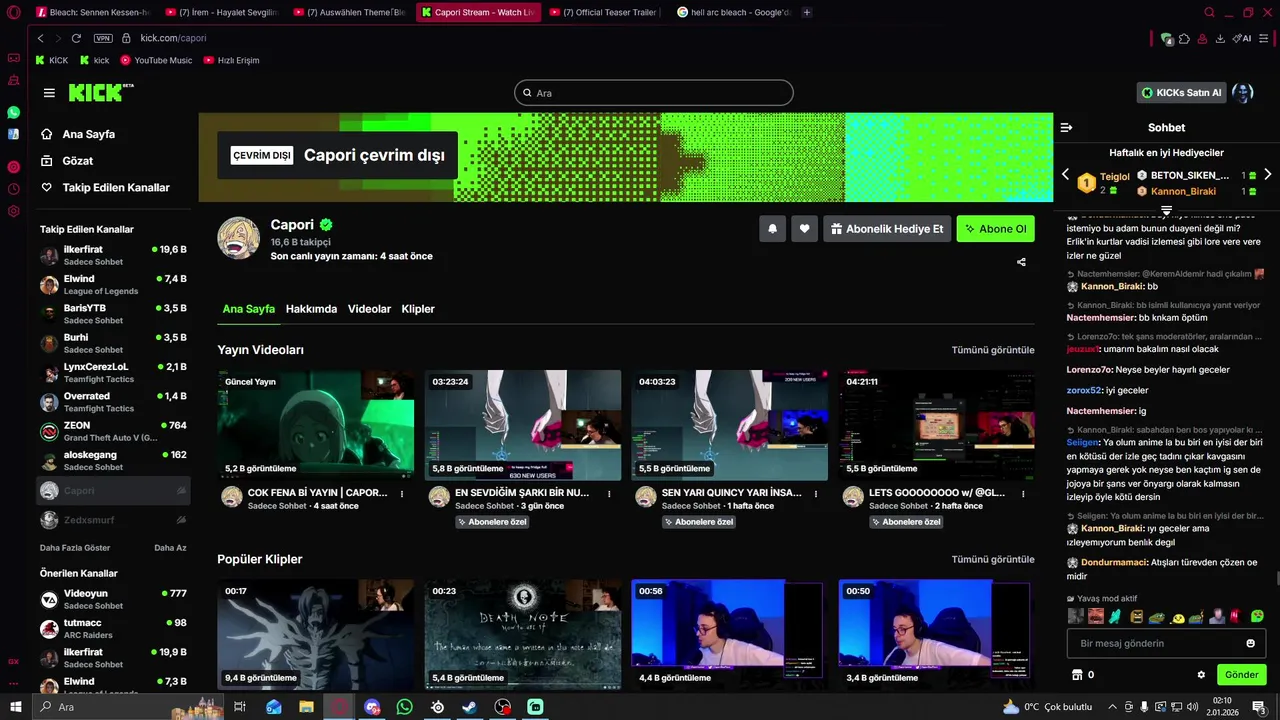Viewport: 1280px width, 720px height.
Task: Open the 04:21:11 stream video thumbnail
Action: (937, 425)
